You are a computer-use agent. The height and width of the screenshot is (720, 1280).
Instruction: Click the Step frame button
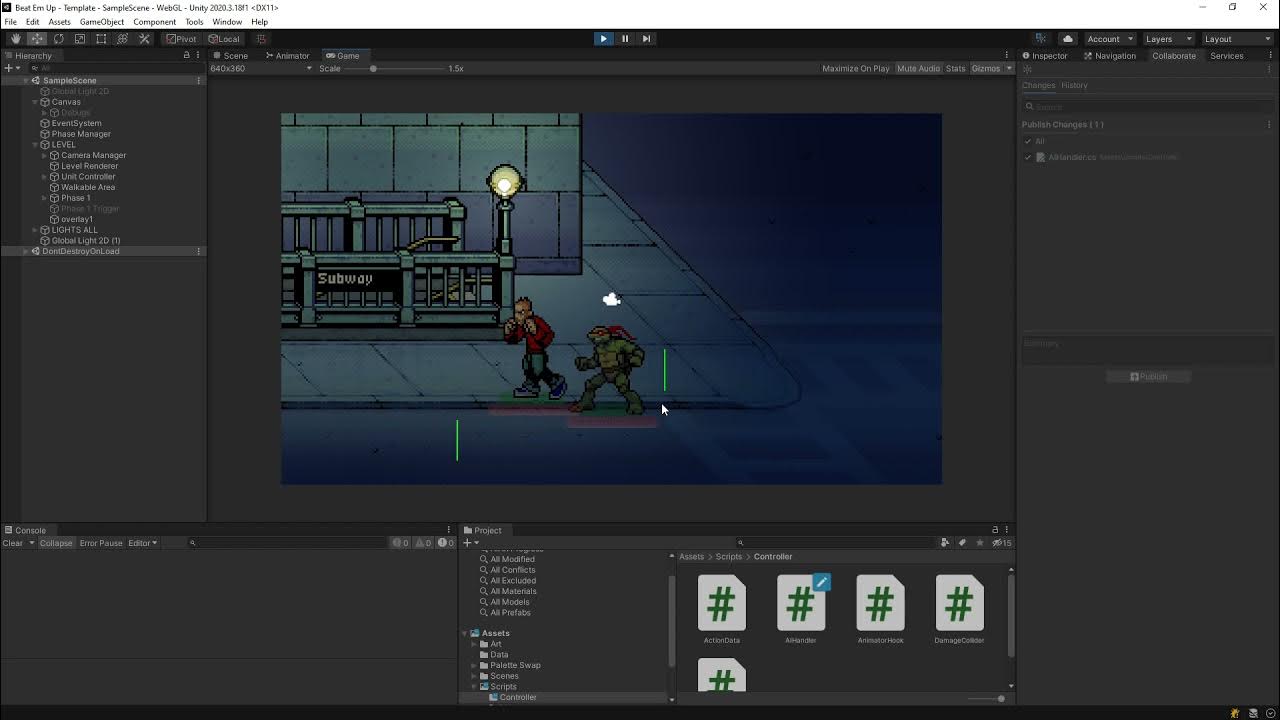646,39
